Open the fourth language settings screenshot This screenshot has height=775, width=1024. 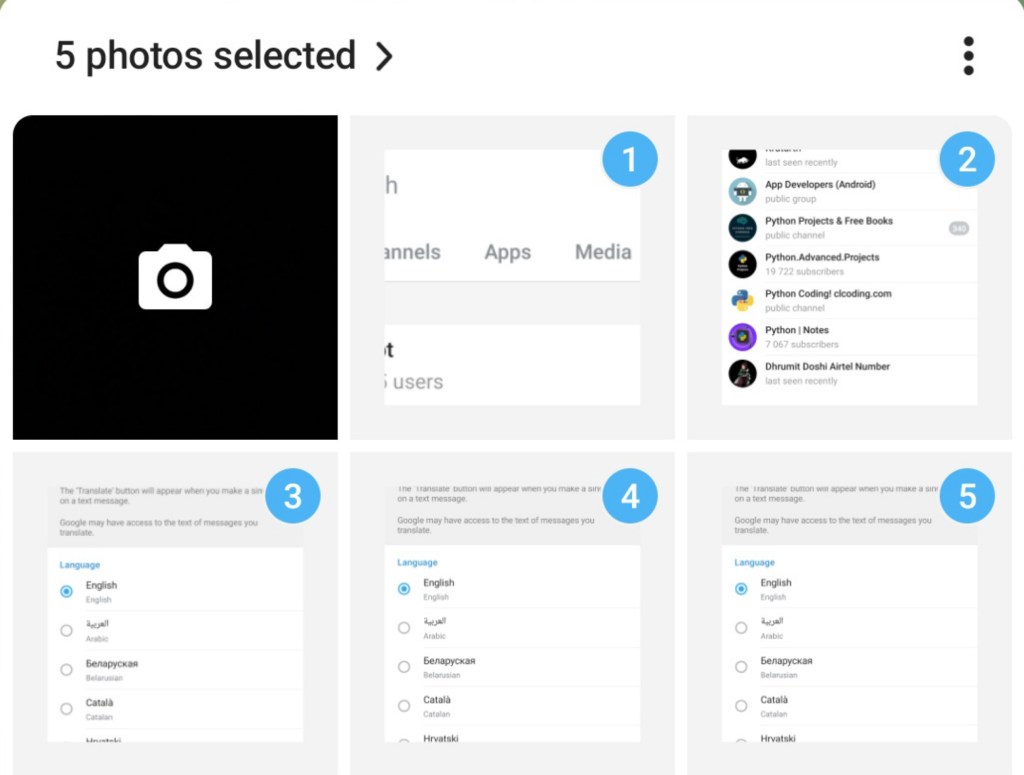(511, 630)
